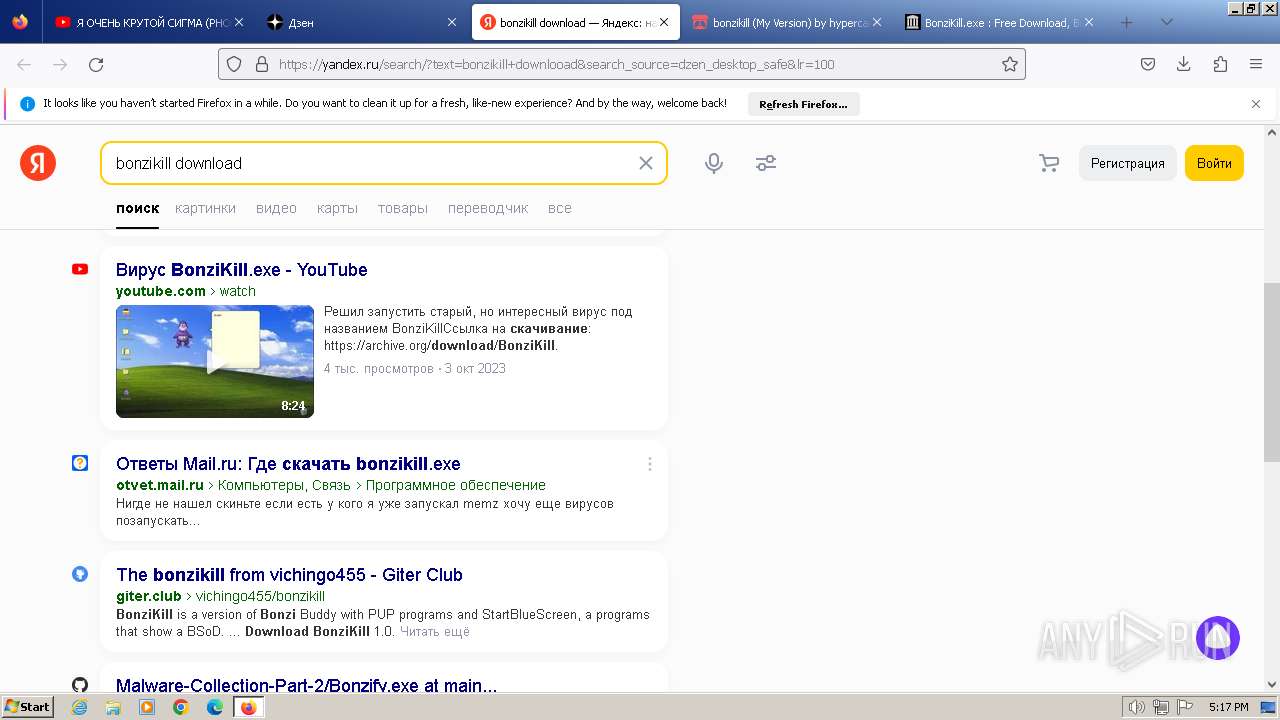Reload the current page
The width and height of the screenshot is (1280, 720).
[96, 64]
